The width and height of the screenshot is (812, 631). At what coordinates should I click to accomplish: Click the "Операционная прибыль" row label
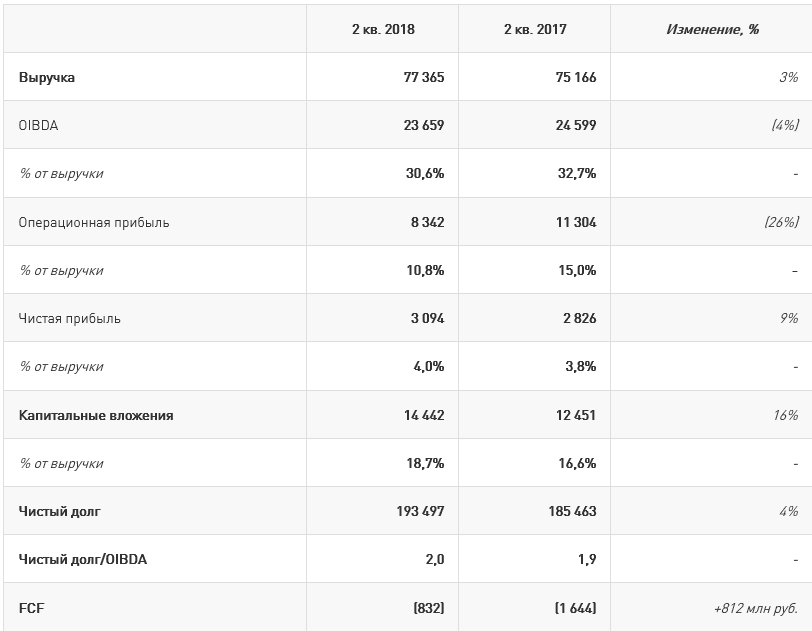94,222
